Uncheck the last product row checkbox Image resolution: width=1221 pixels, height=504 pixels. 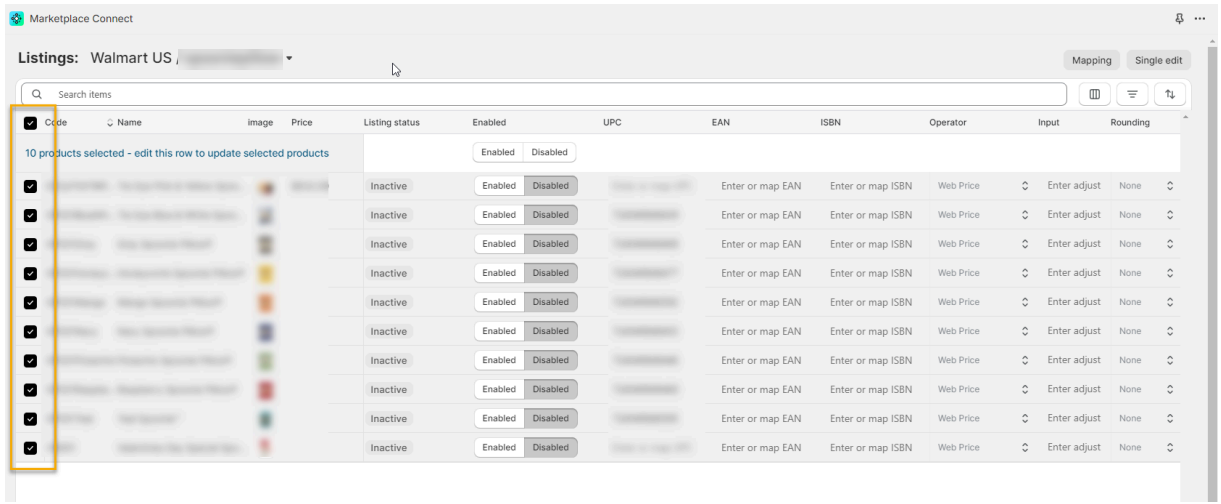point(30,447)
